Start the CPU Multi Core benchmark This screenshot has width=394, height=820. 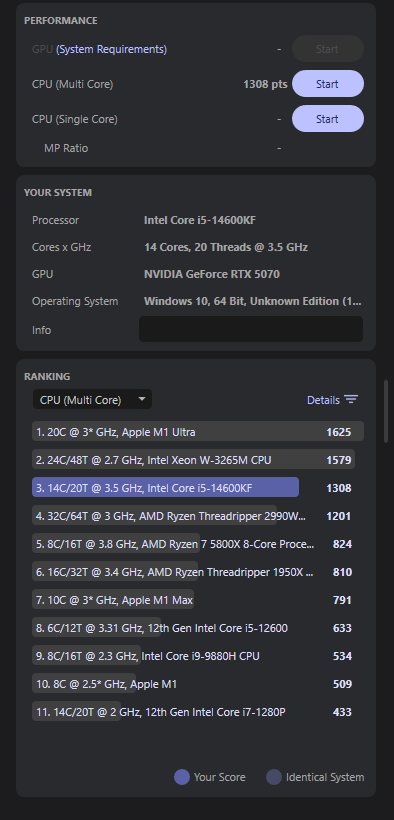tap(328, 84)
